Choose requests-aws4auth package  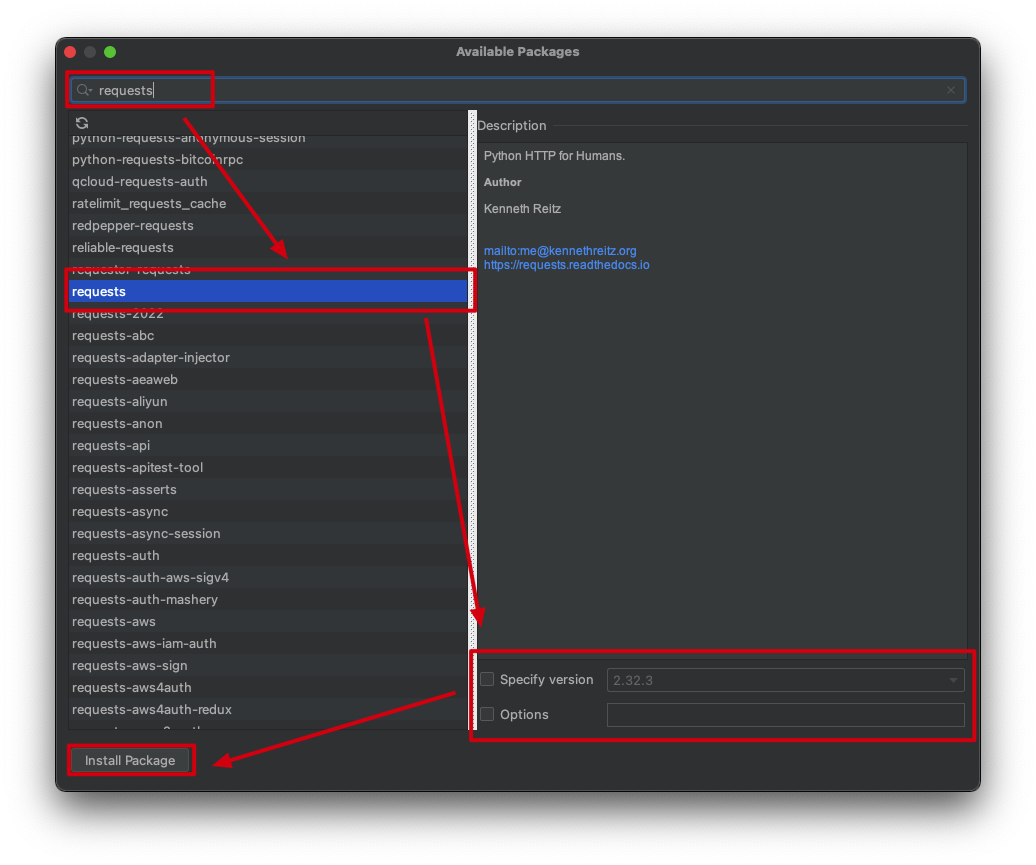point(132,687)
